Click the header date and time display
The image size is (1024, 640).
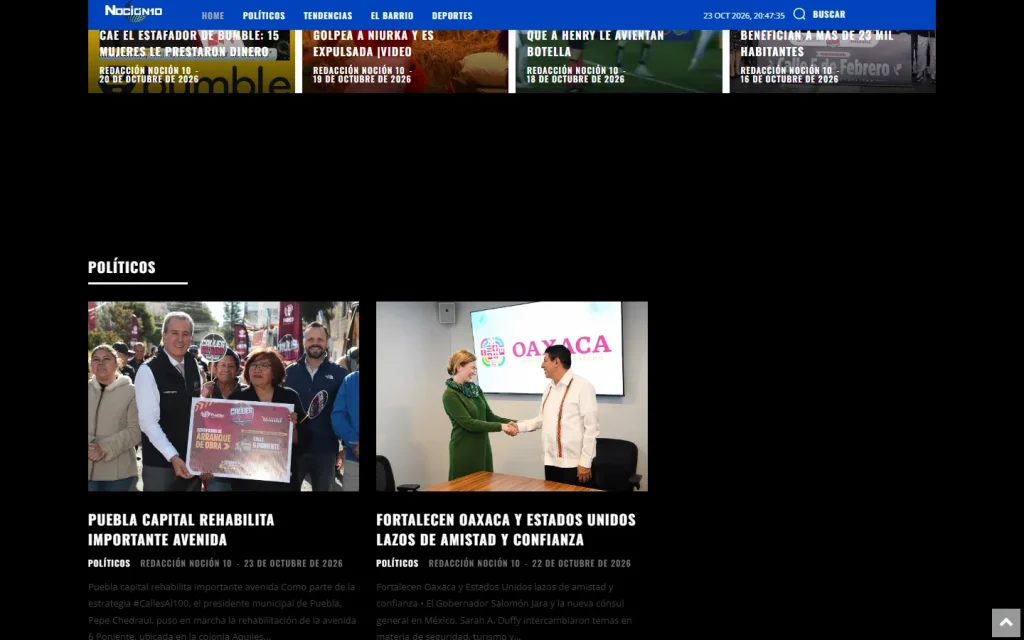click(744, 15)
